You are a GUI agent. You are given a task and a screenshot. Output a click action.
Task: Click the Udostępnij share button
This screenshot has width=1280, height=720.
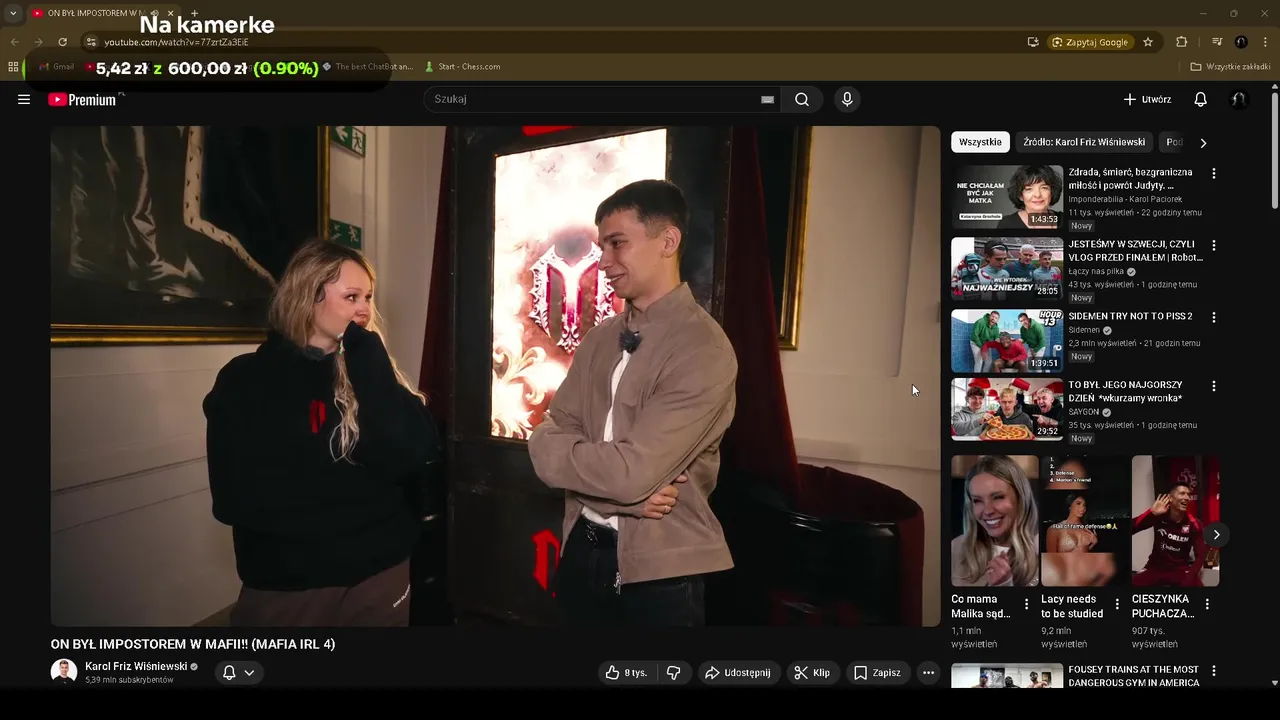[738, 673]
